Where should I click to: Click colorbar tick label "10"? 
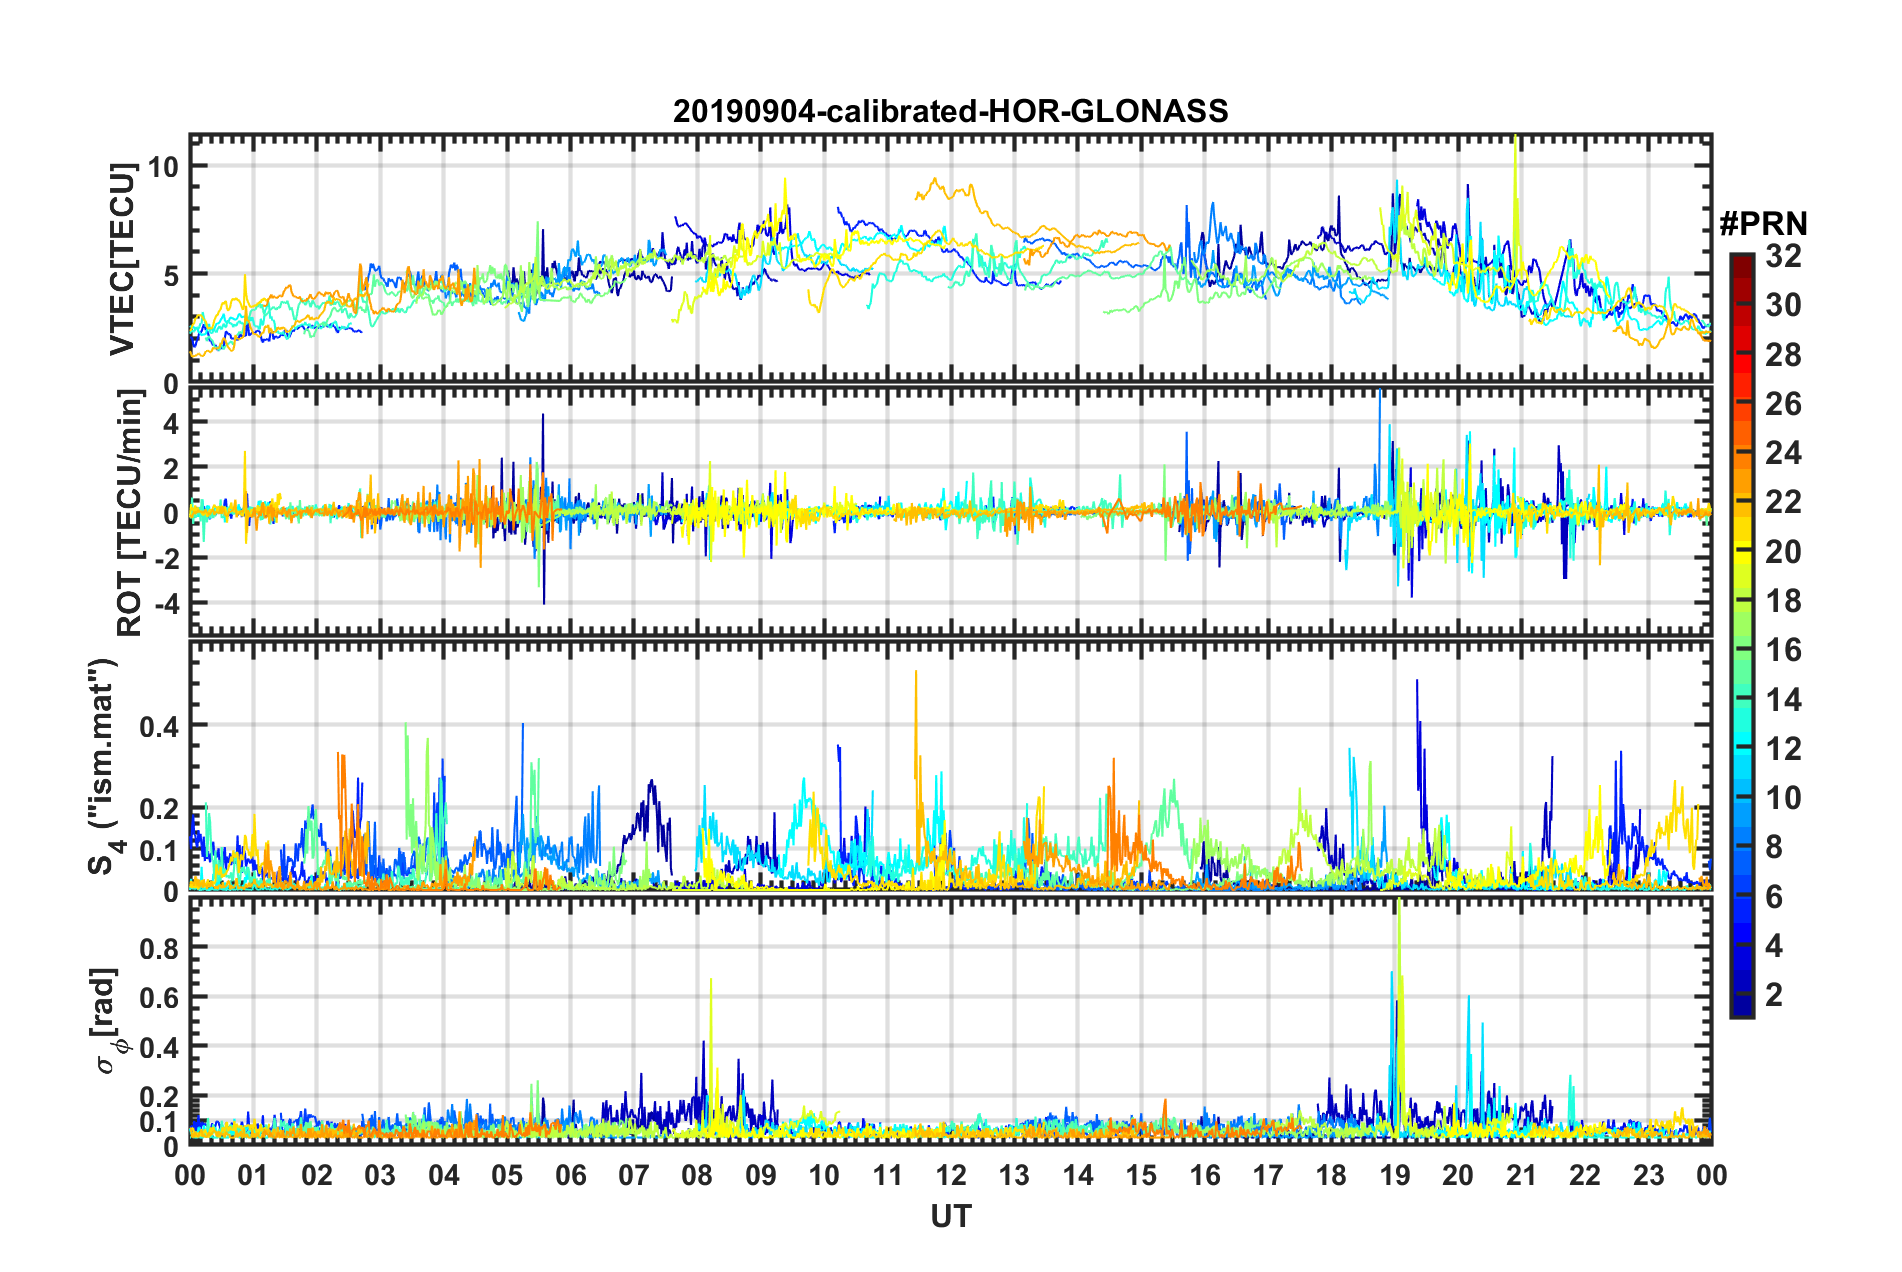[x=1783, y=798]
